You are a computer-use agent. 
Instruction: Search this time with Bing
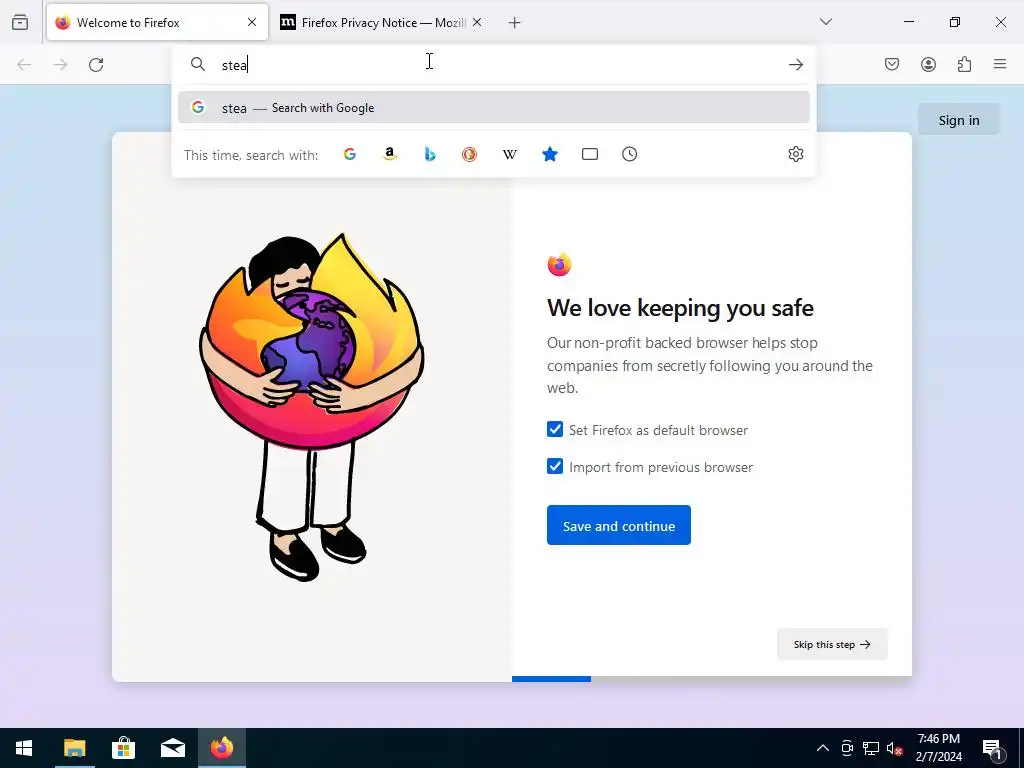pos(430,154)
